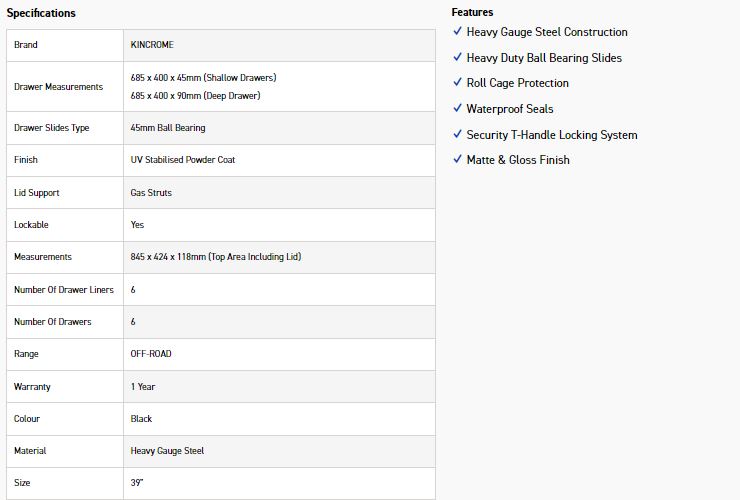Click the KINCROME brand value
Image resolution: width=740 pixels, height=500 pixels.
point(152,45)
